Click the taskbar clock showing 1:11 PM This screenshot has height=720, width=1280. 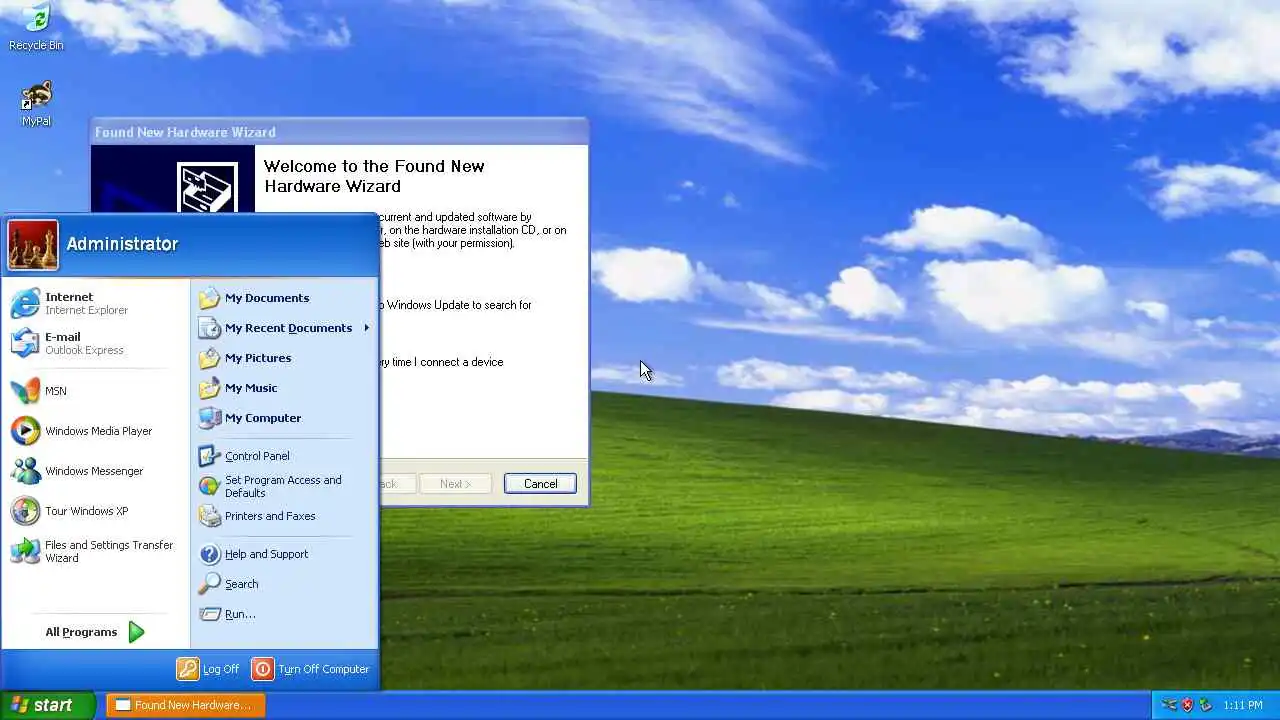pyautogui.click(x=1243, y=705)
